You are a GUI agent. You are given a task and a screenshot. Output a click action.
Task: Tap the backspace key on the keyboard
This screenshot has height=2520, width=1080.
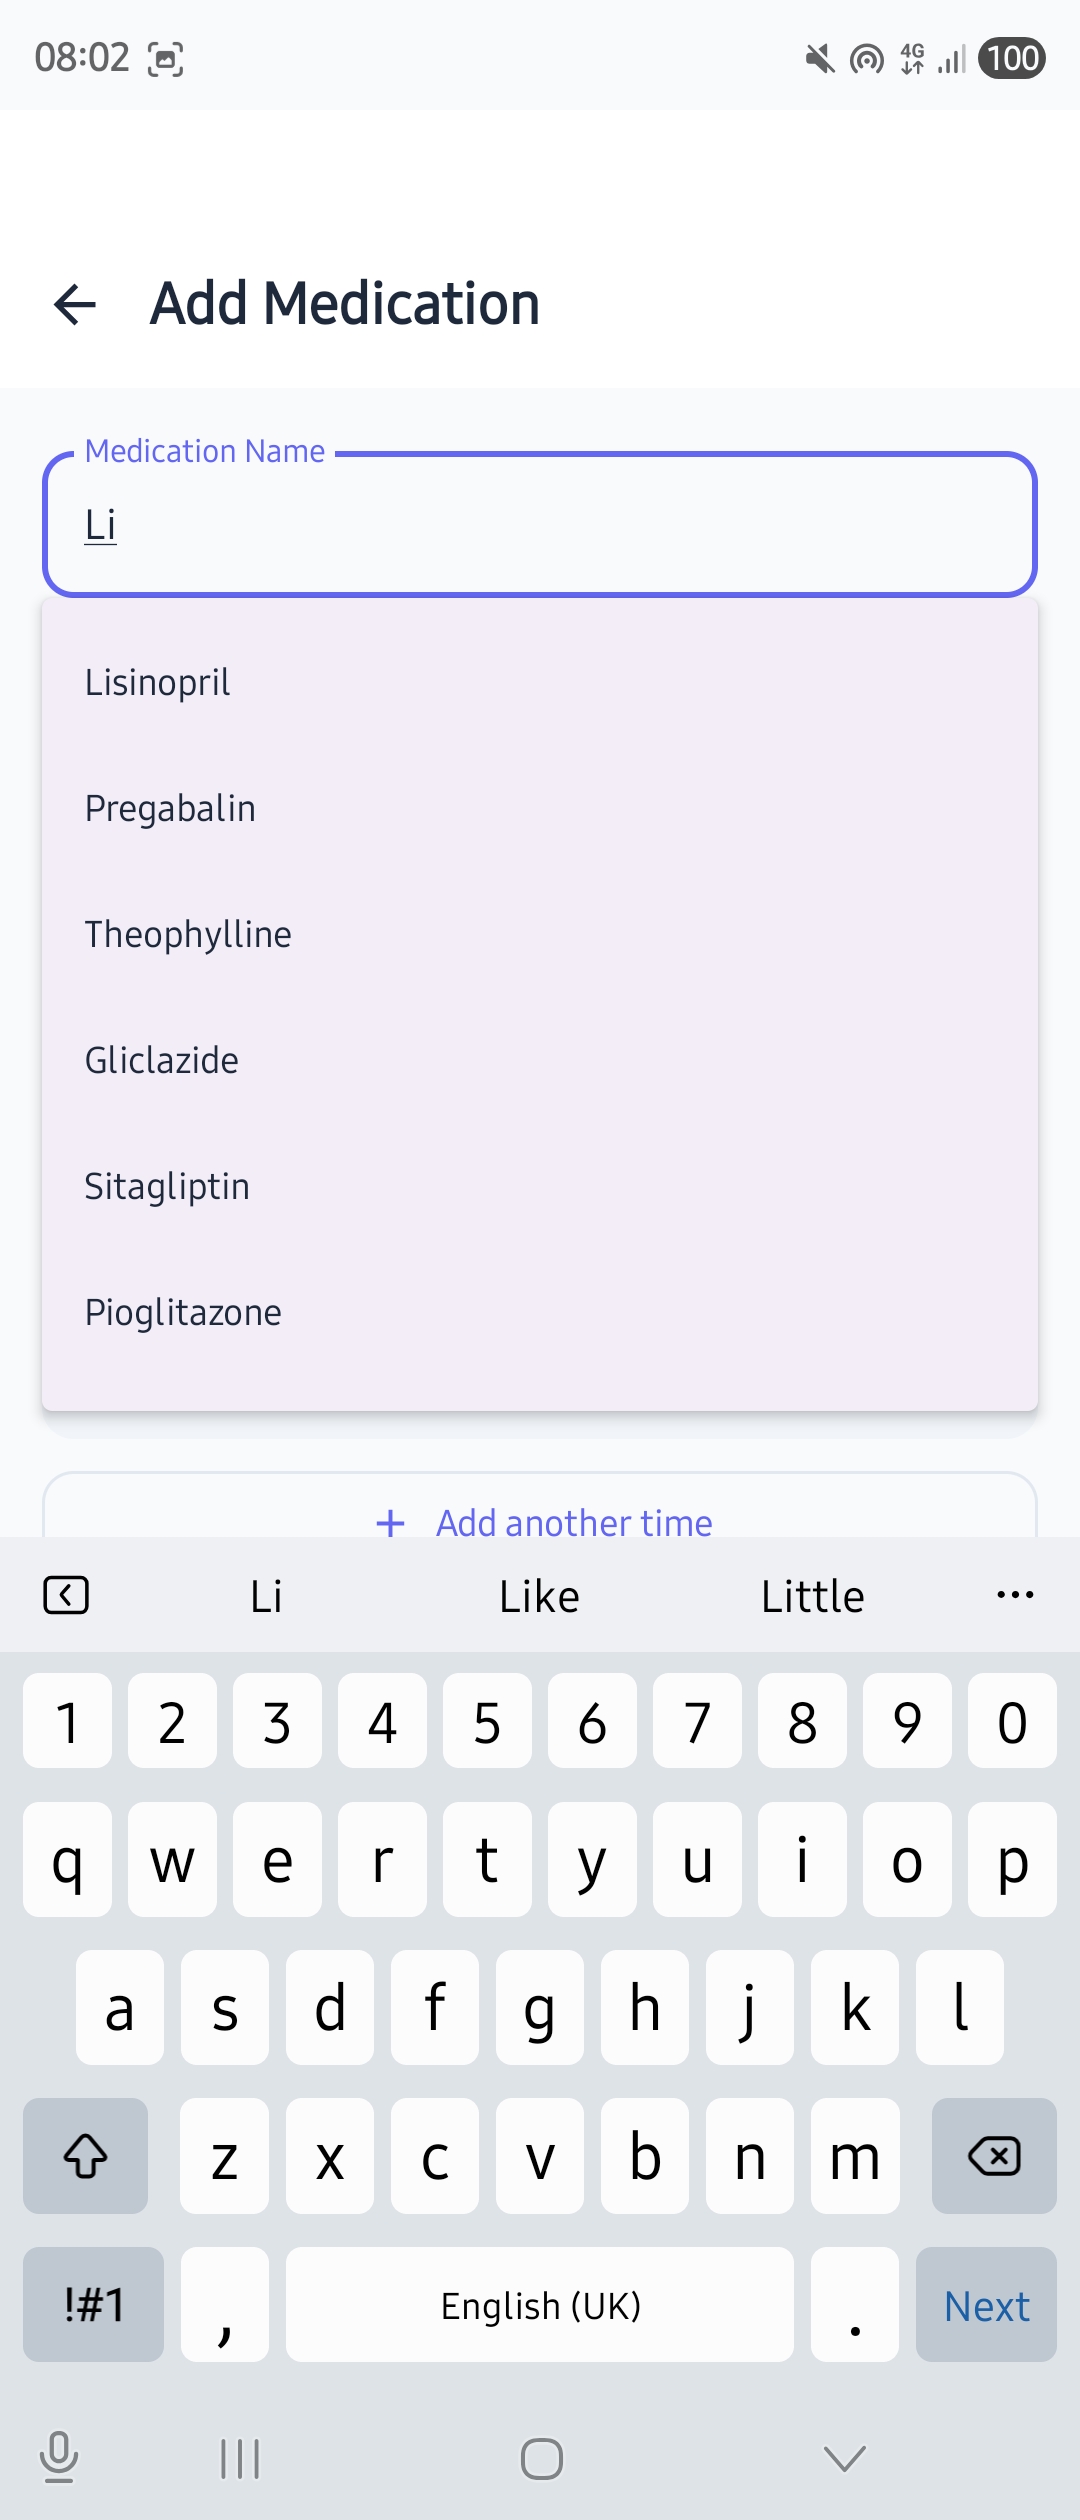coord(993,2157)
